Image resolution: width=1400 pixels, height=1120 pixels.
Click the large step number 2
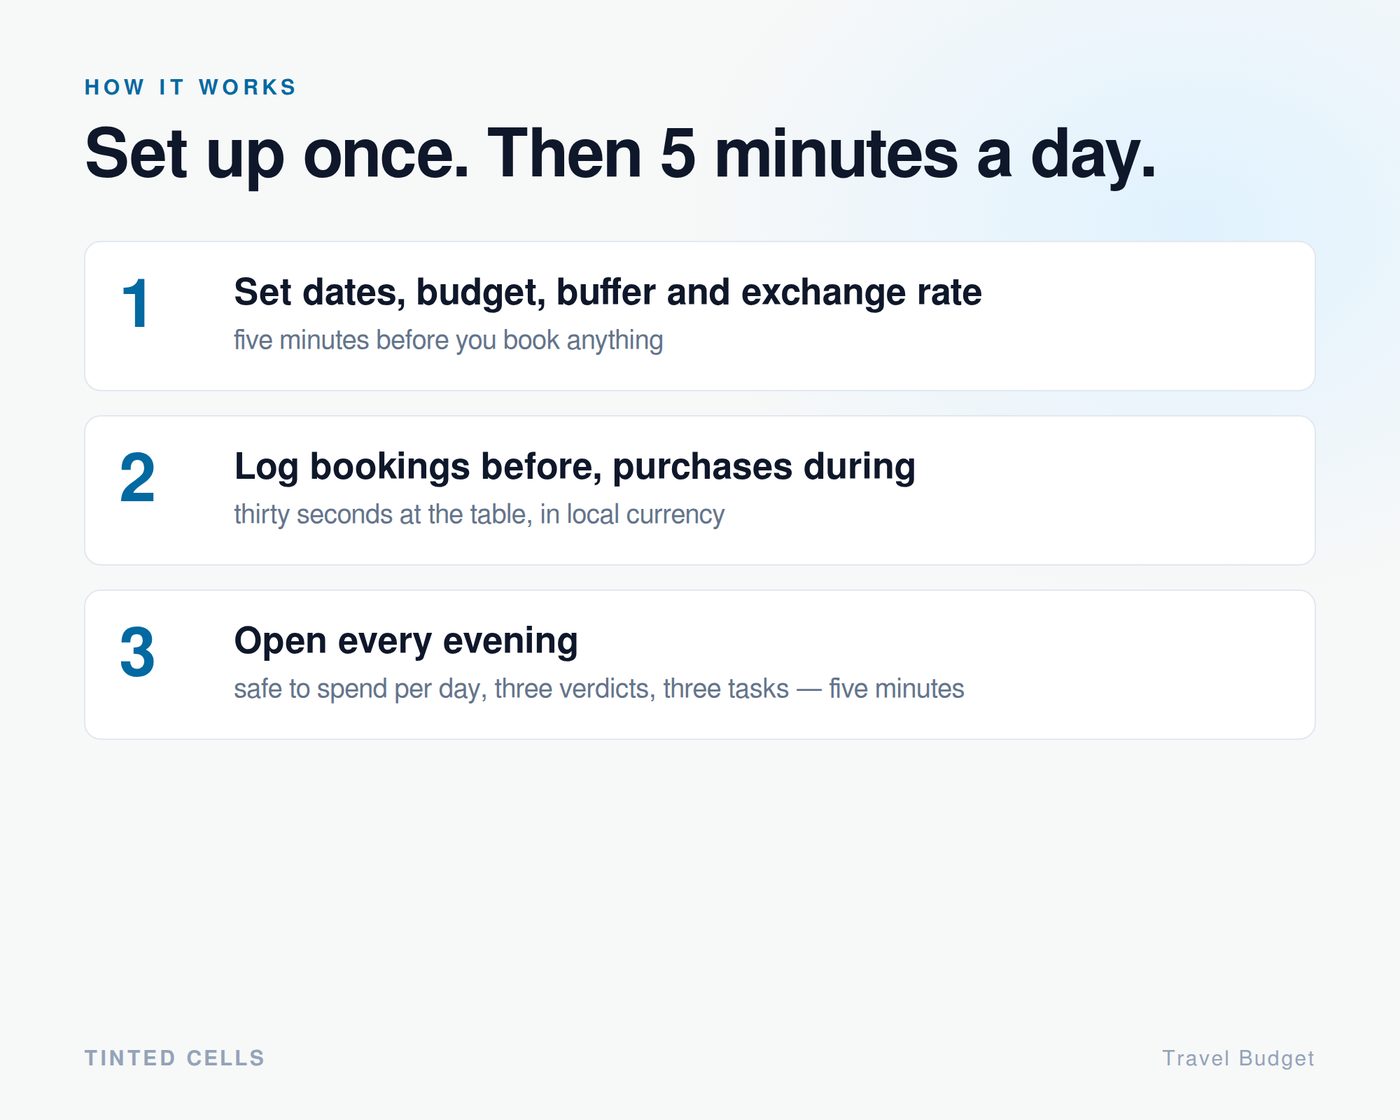click(x=137, y=478)
